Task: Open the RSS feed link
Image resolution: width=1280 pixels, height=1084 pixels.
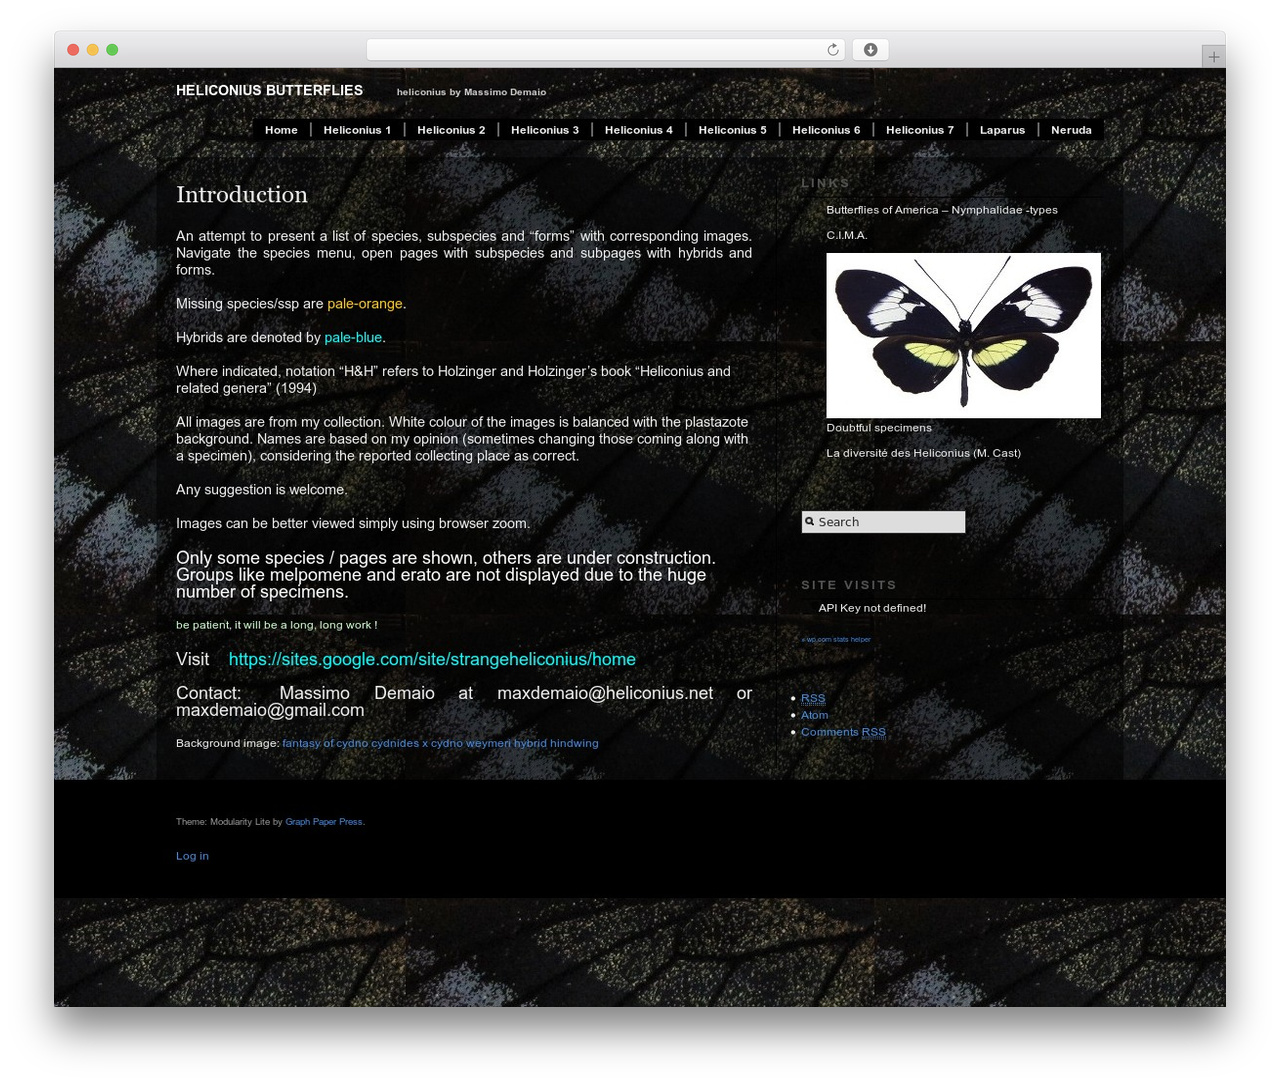Action: pyautogui.click(x=813, y=698)
